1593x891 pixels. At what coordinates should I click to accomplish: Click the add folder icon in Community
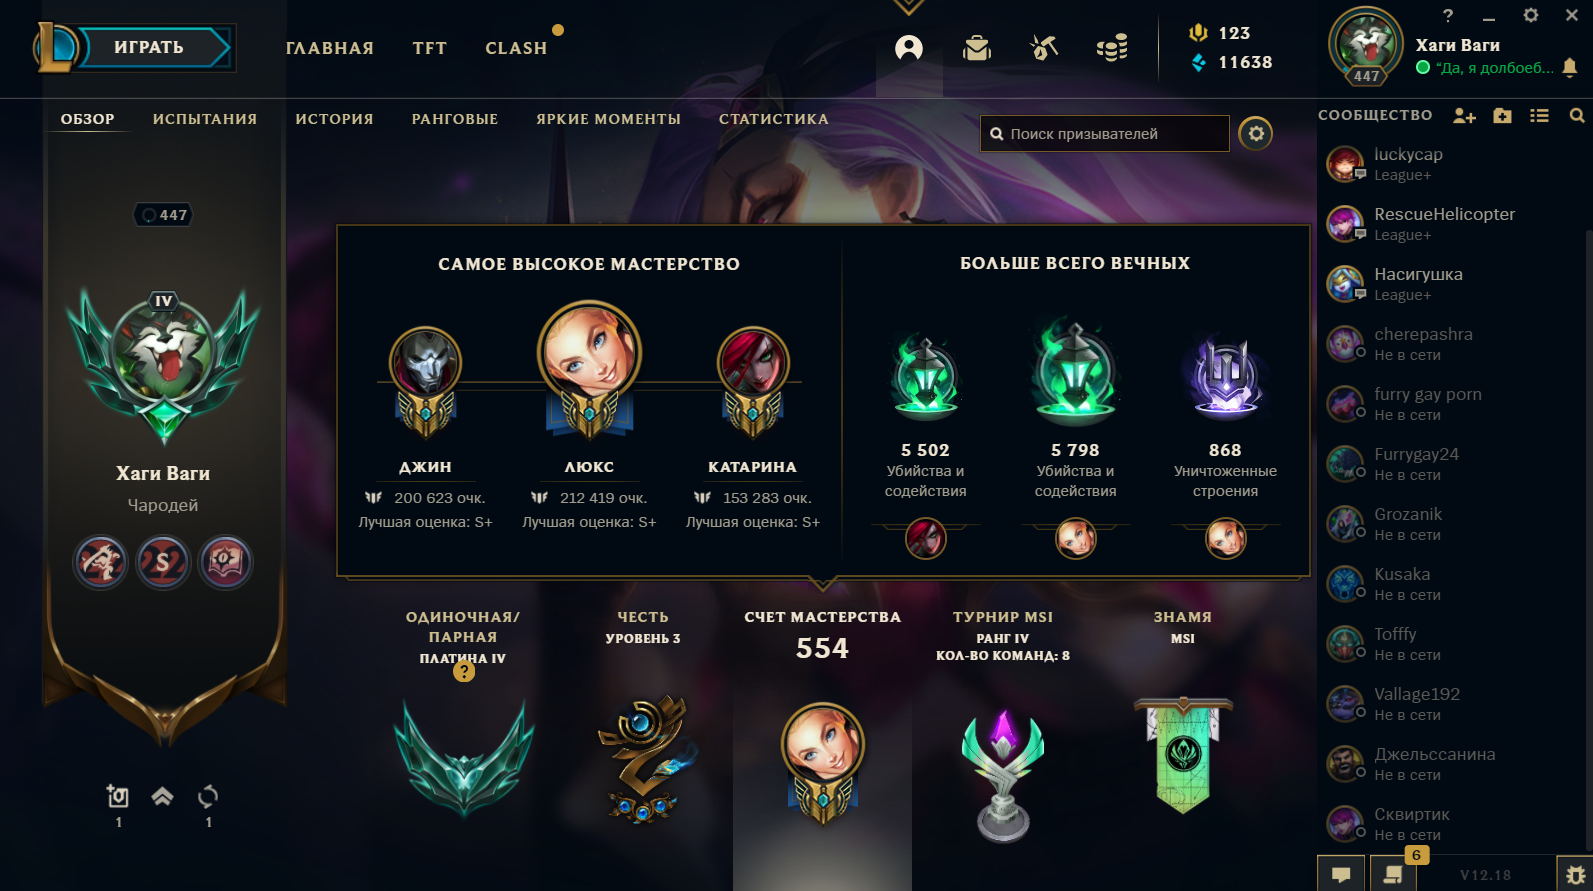1502,116
